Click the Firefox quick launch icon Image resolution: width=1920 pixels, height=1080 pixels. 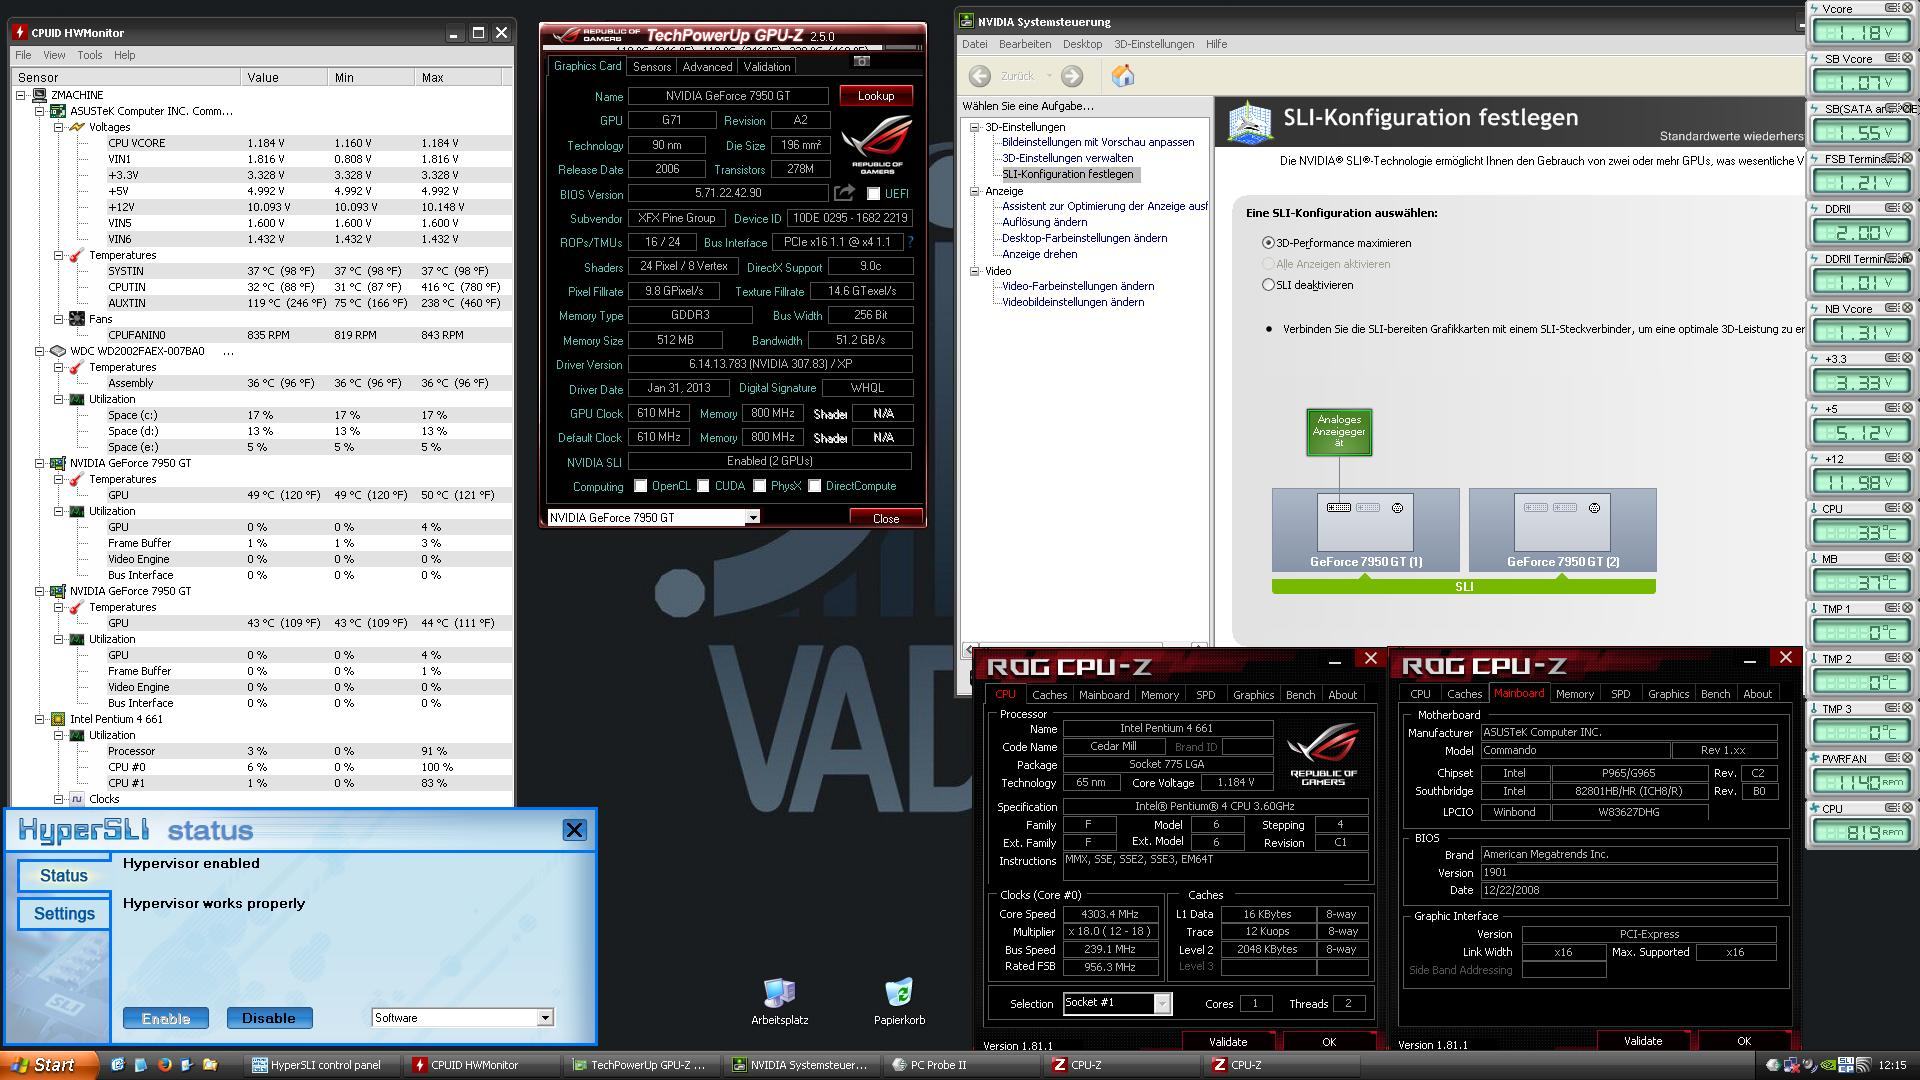pos(164,1065)
